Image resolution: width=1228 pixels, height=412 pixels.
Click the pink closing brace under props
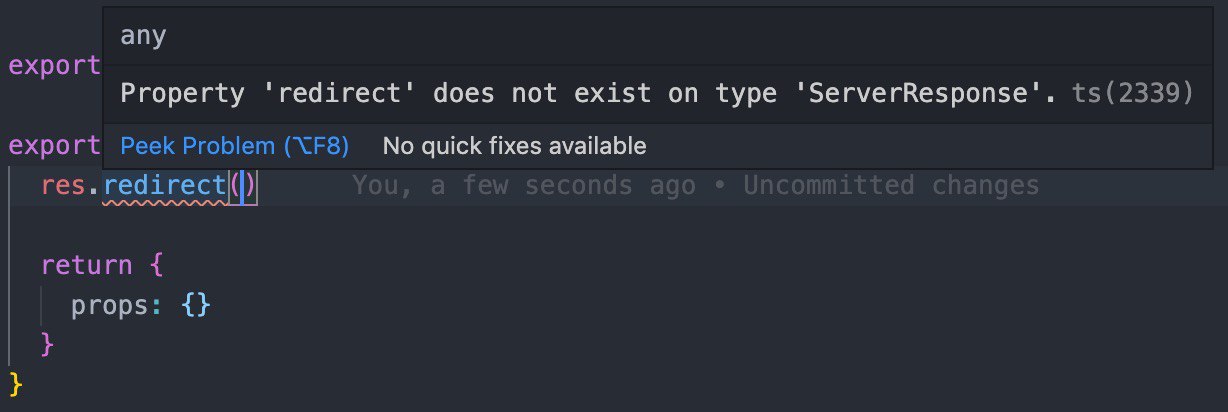[x=47, y=345]
